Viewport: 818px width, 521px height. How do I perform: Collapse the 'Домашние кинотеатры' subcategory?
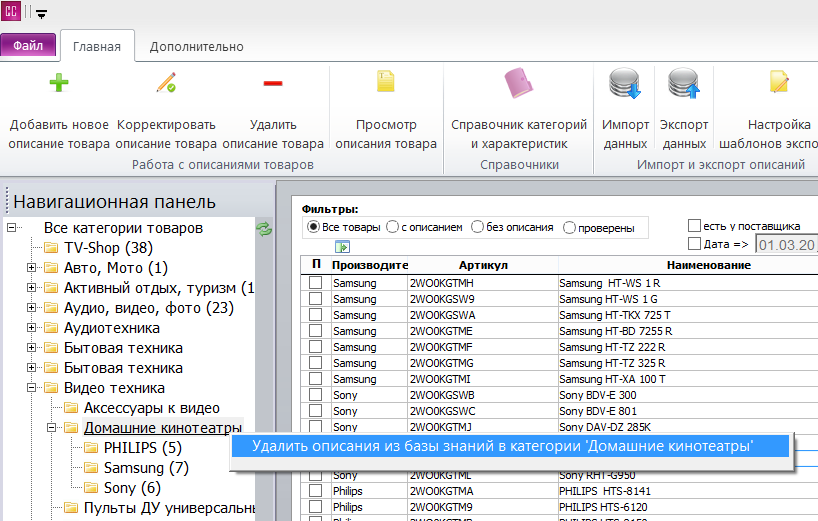click(51, 428)
